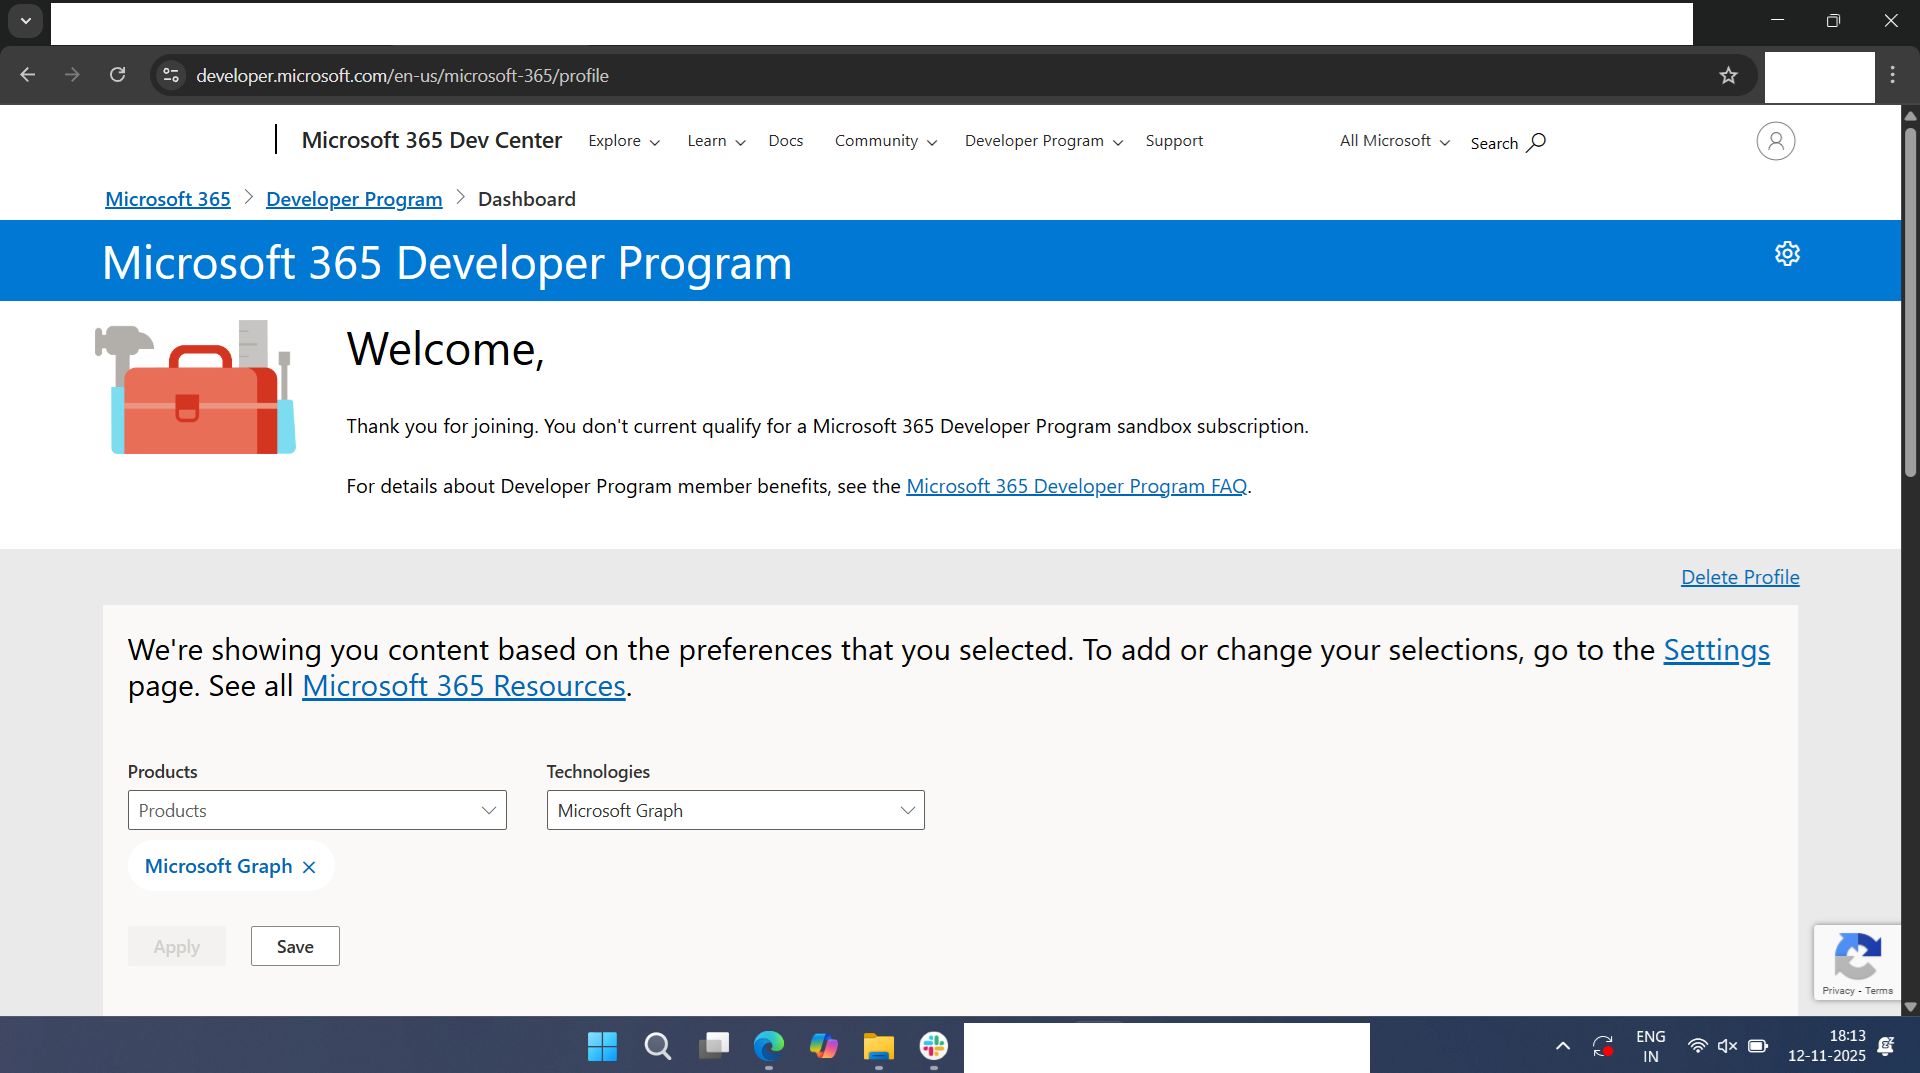Select Docs in the top navigation
The image size is (1920, 1073).
(x=786, y=140)
